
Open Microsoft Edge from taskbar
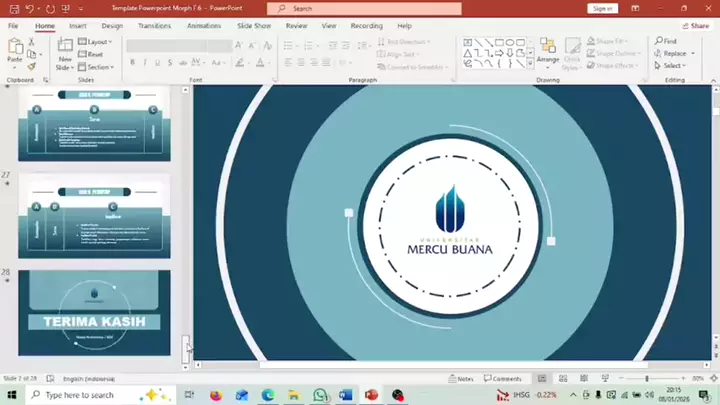click(x=268, y=395)
